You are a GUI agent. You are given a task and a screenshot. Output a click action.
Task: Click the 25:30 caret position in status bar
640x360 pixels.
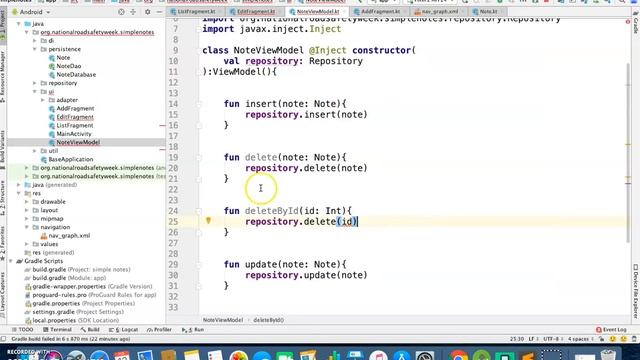(516, 339)
